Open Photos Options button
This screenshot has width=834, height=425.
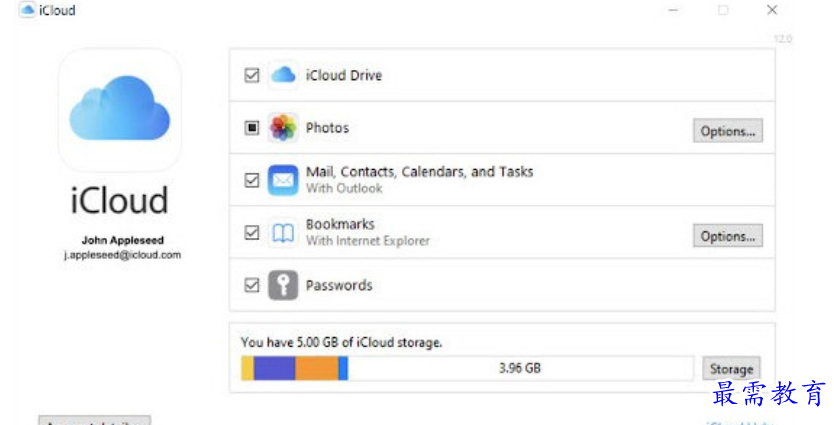[728, 131]
